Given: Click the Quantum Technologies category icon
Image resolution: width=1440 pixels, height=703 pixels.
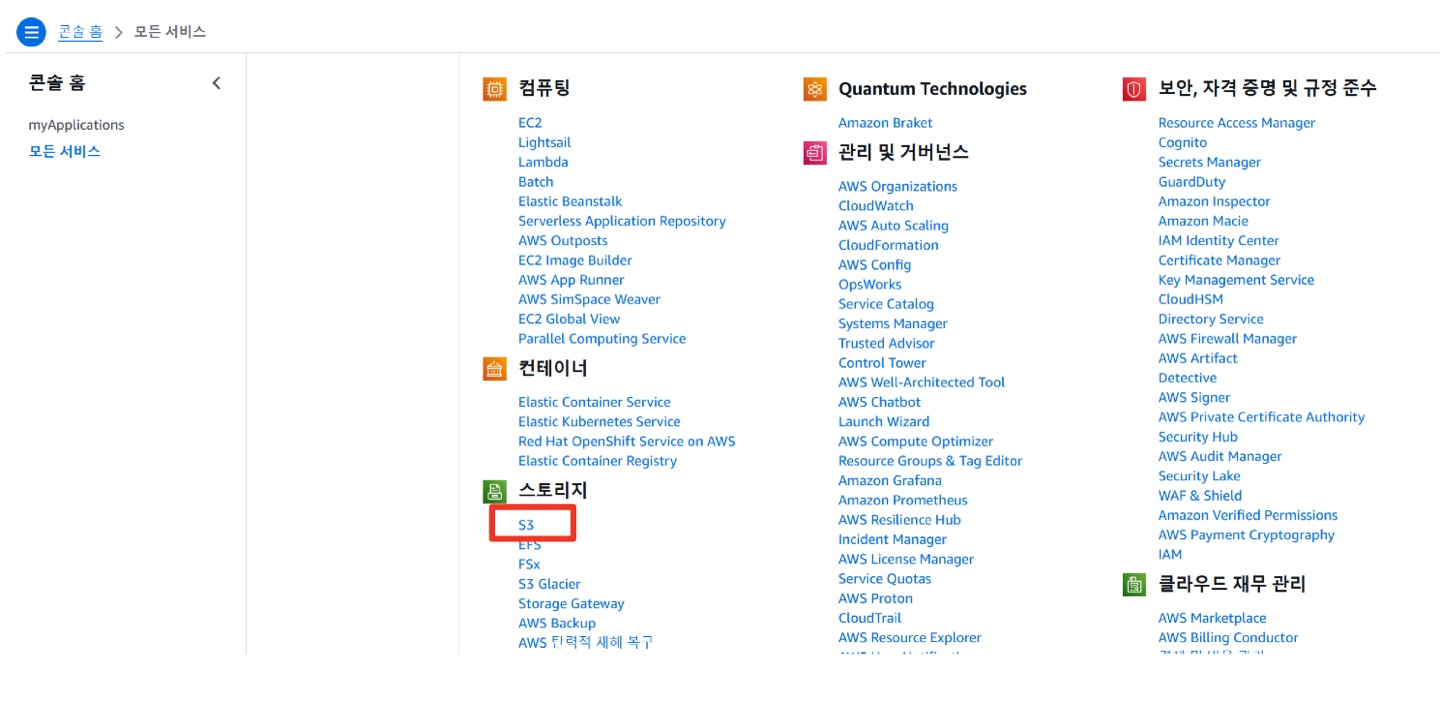Looking at the screenshot, I should click(x=815, y=89).
